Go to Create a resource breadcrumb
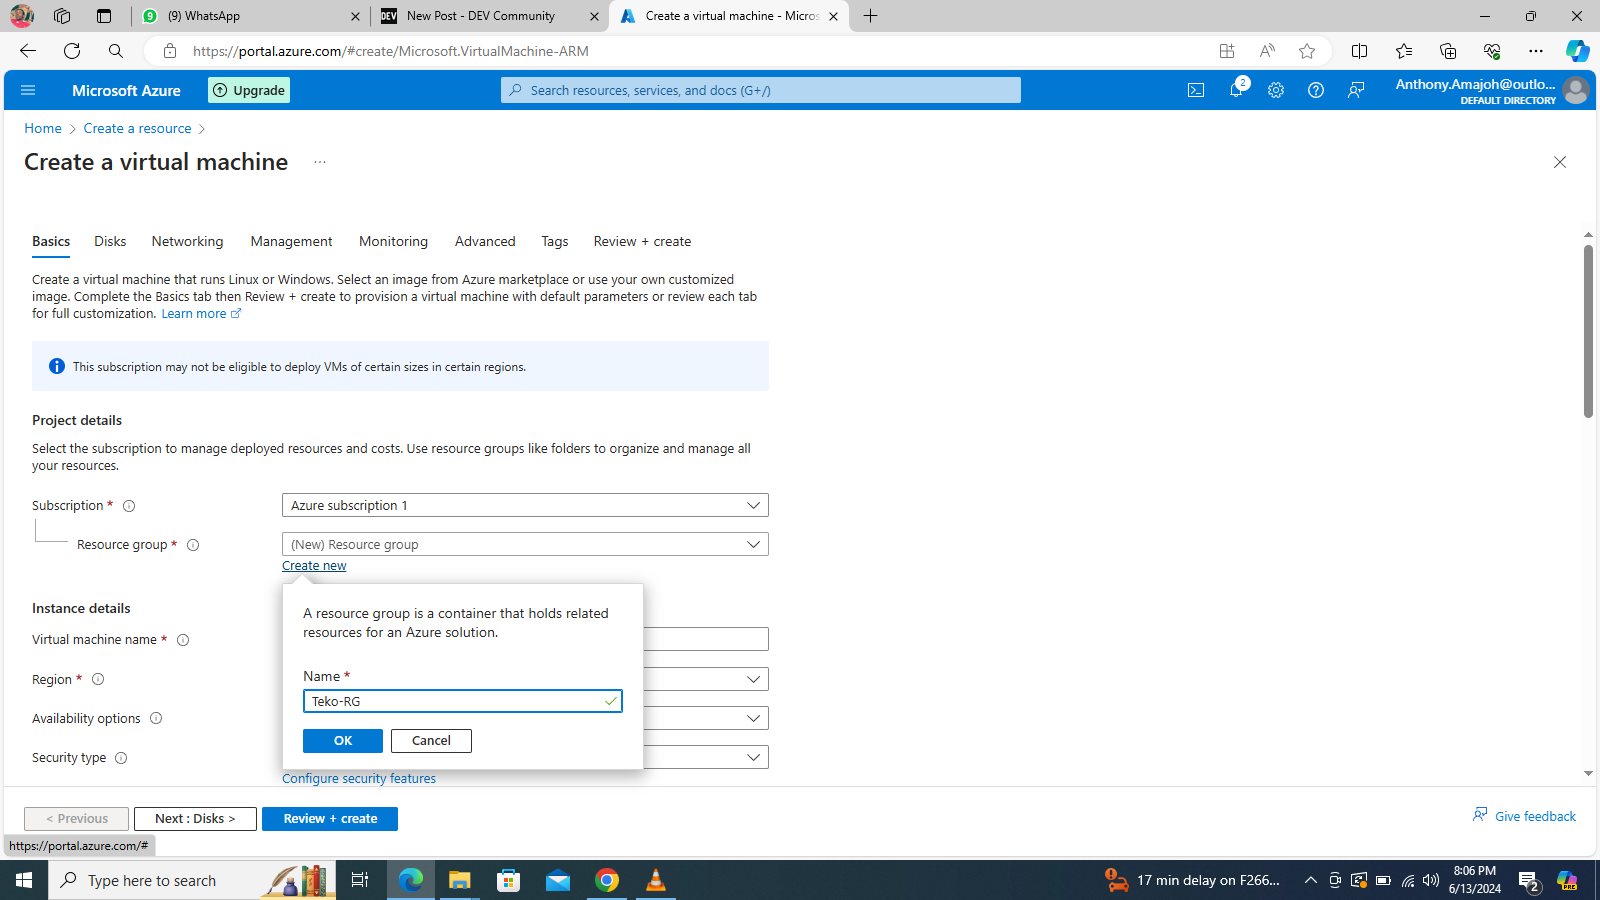Viewport: 1600px width, 900px height. coord(137,128)
